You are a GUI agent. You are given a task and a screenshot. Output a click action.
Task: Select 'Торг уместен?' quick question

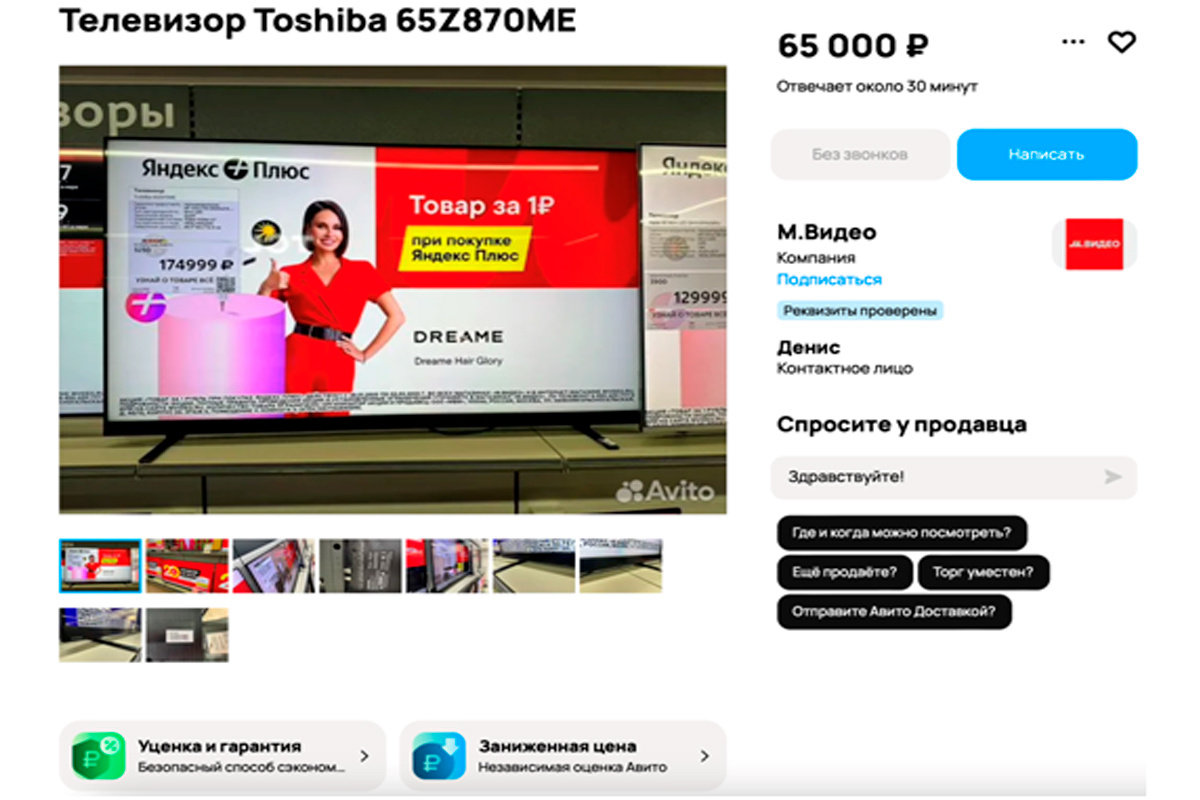tap(983, 572)
